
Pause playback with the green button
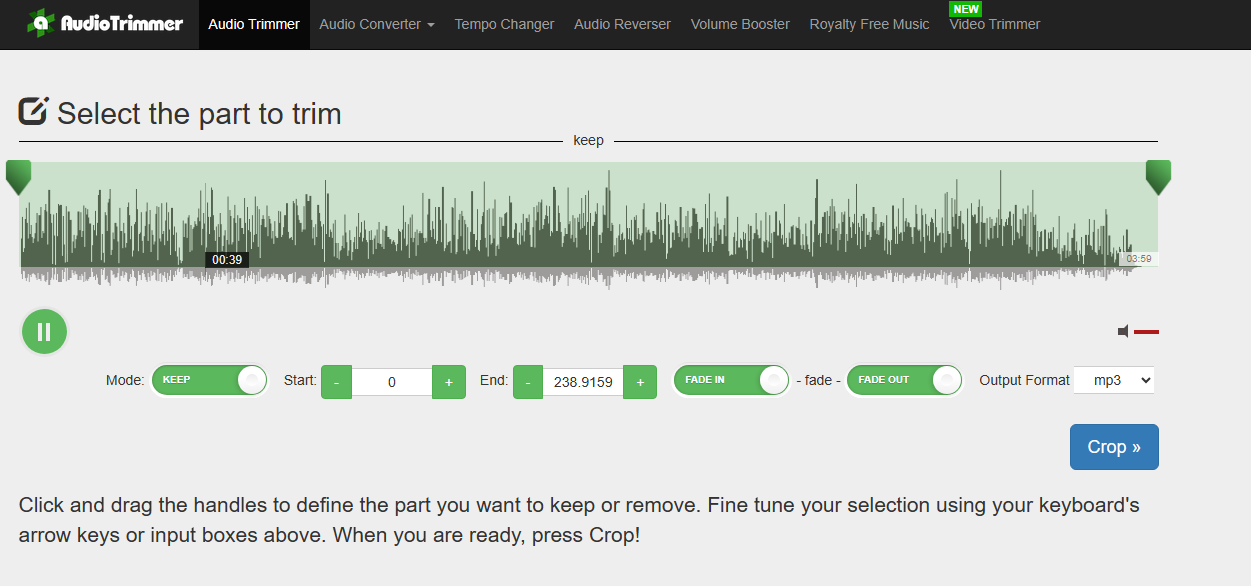coord(44,332)
